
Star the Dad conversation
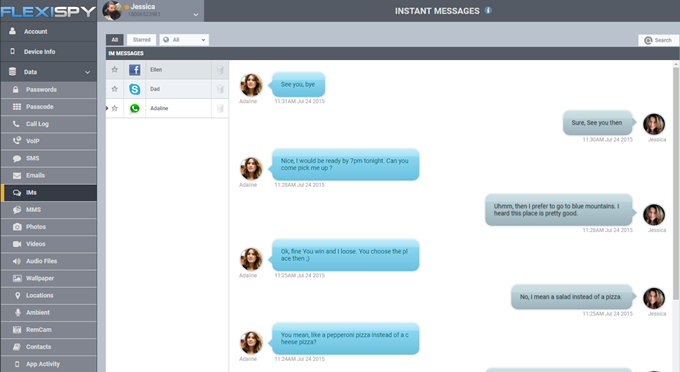click(x=114, y=89)
